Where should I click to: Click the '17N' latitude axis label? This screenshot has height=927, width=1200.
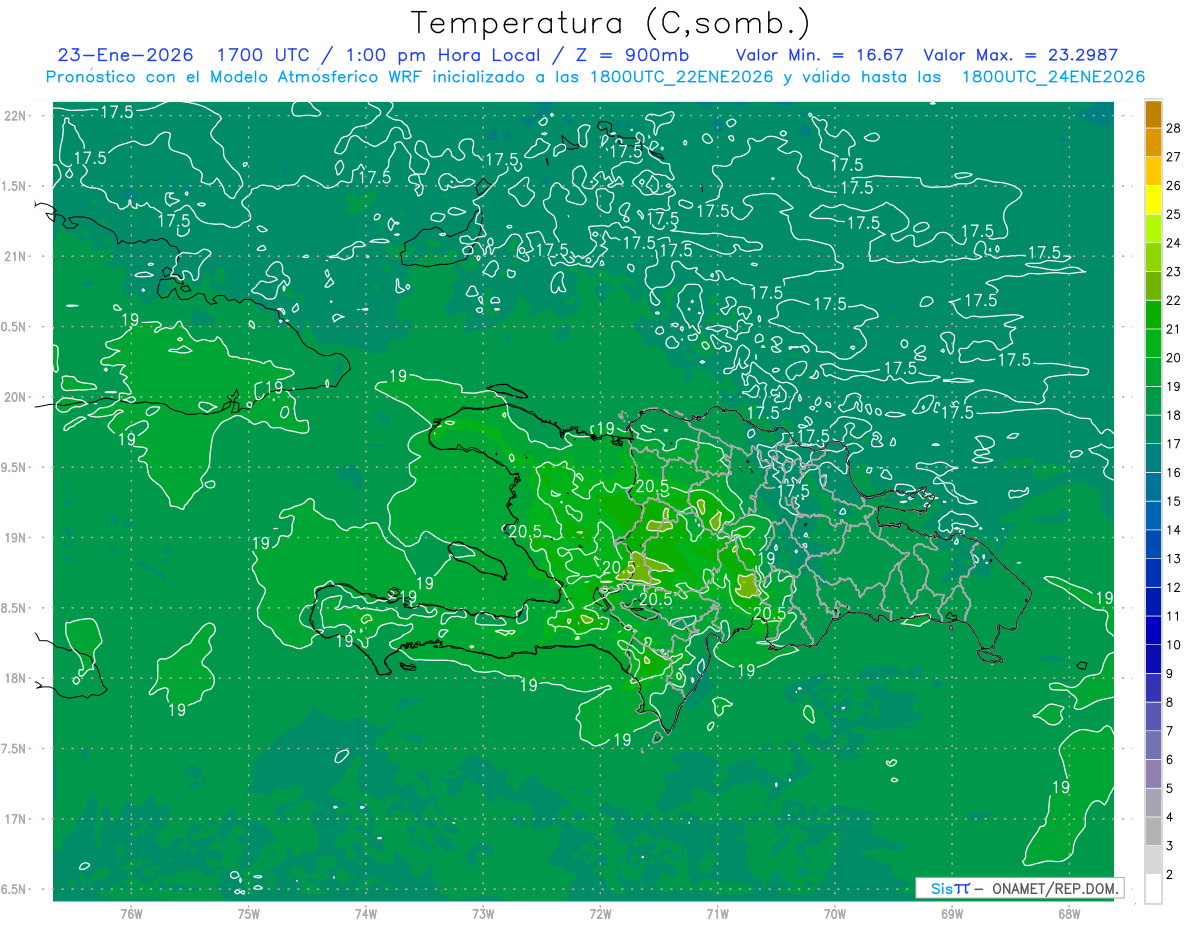click(x=17, y=819)
